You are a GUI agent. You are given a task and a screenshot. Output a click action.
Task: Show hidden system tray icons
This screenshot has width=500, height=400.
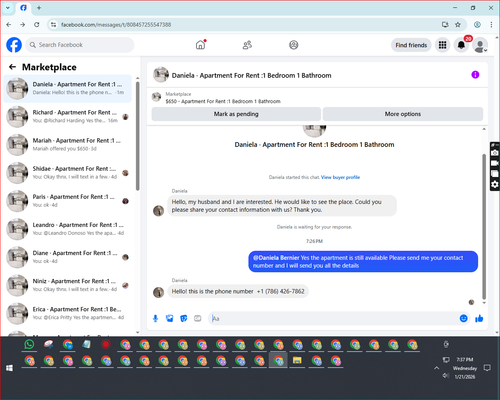tap(436, 368)
